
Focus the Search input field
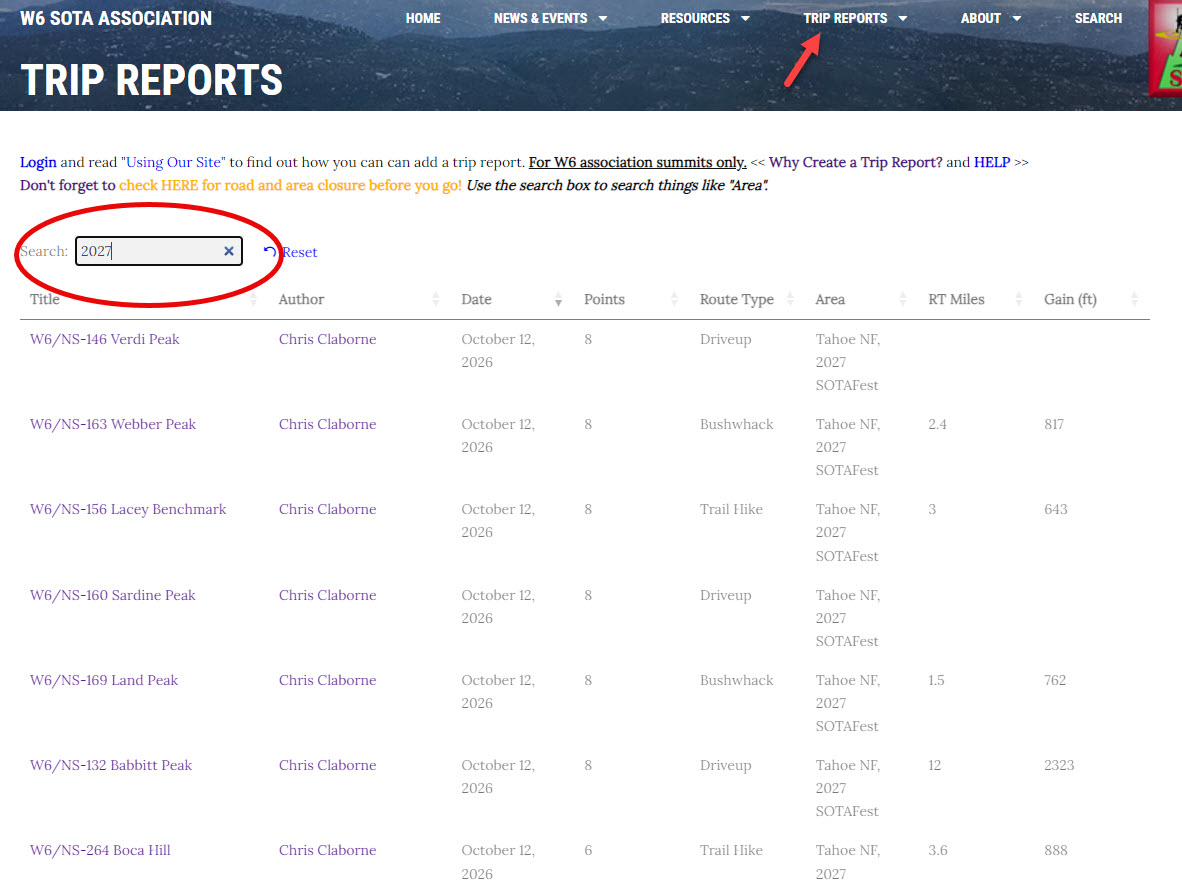click(158, 251)
